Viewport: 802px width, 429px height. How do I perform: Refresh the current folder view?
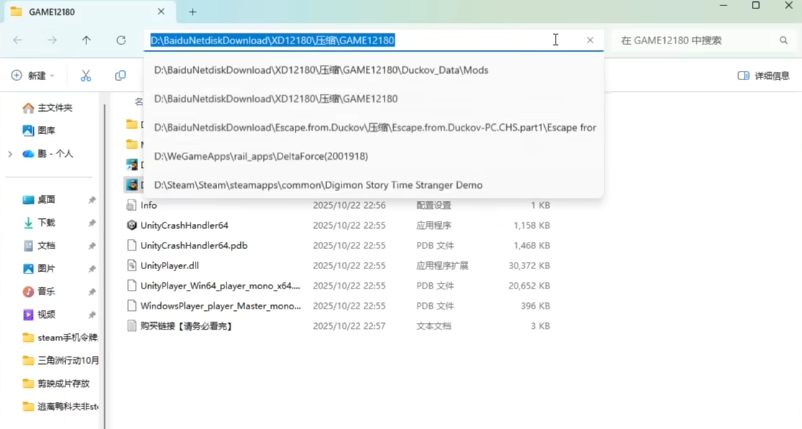121,40
